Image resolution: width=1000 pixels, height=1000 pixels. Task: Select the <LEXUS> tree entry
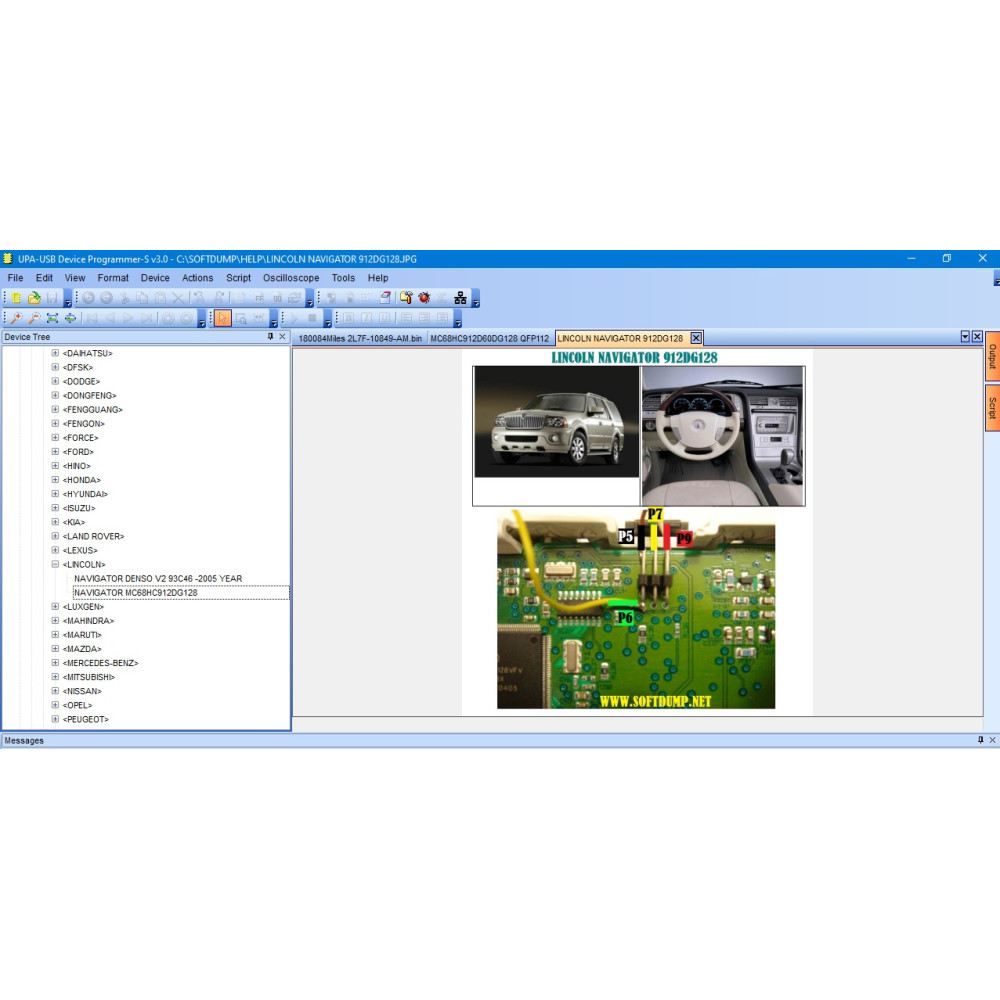[80, 550]
